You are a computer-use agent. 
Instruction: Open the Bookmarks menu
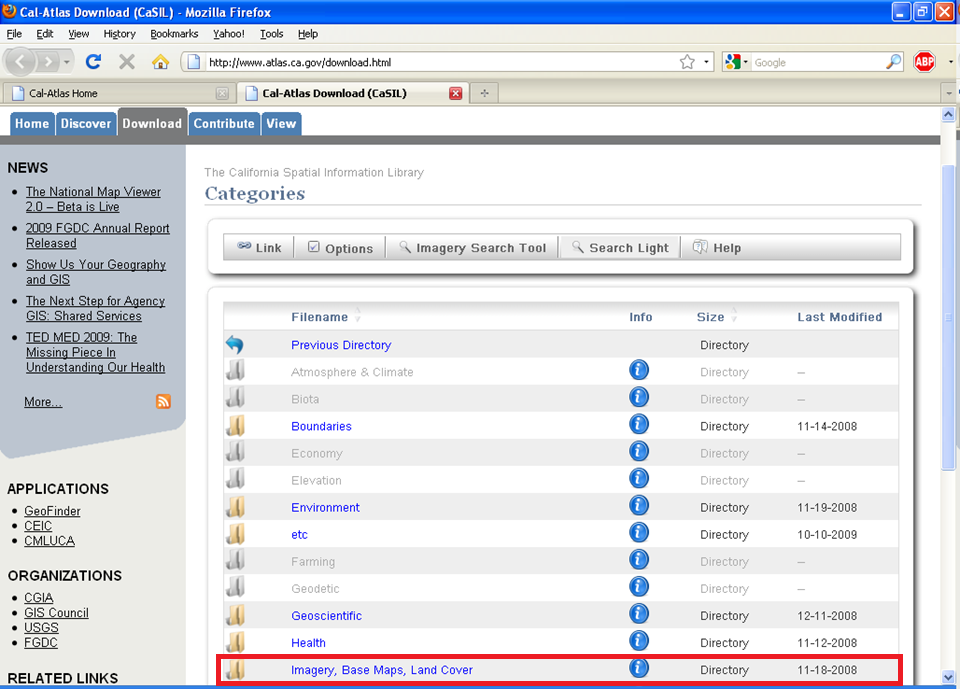click(174, 33)
